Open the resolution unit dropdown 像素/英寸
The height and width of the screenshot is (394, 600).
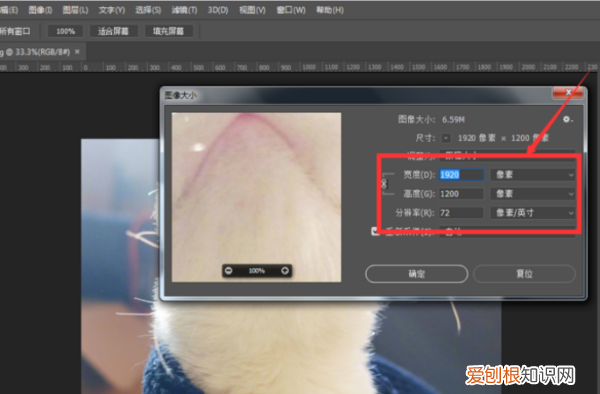[x=533, y=213]
